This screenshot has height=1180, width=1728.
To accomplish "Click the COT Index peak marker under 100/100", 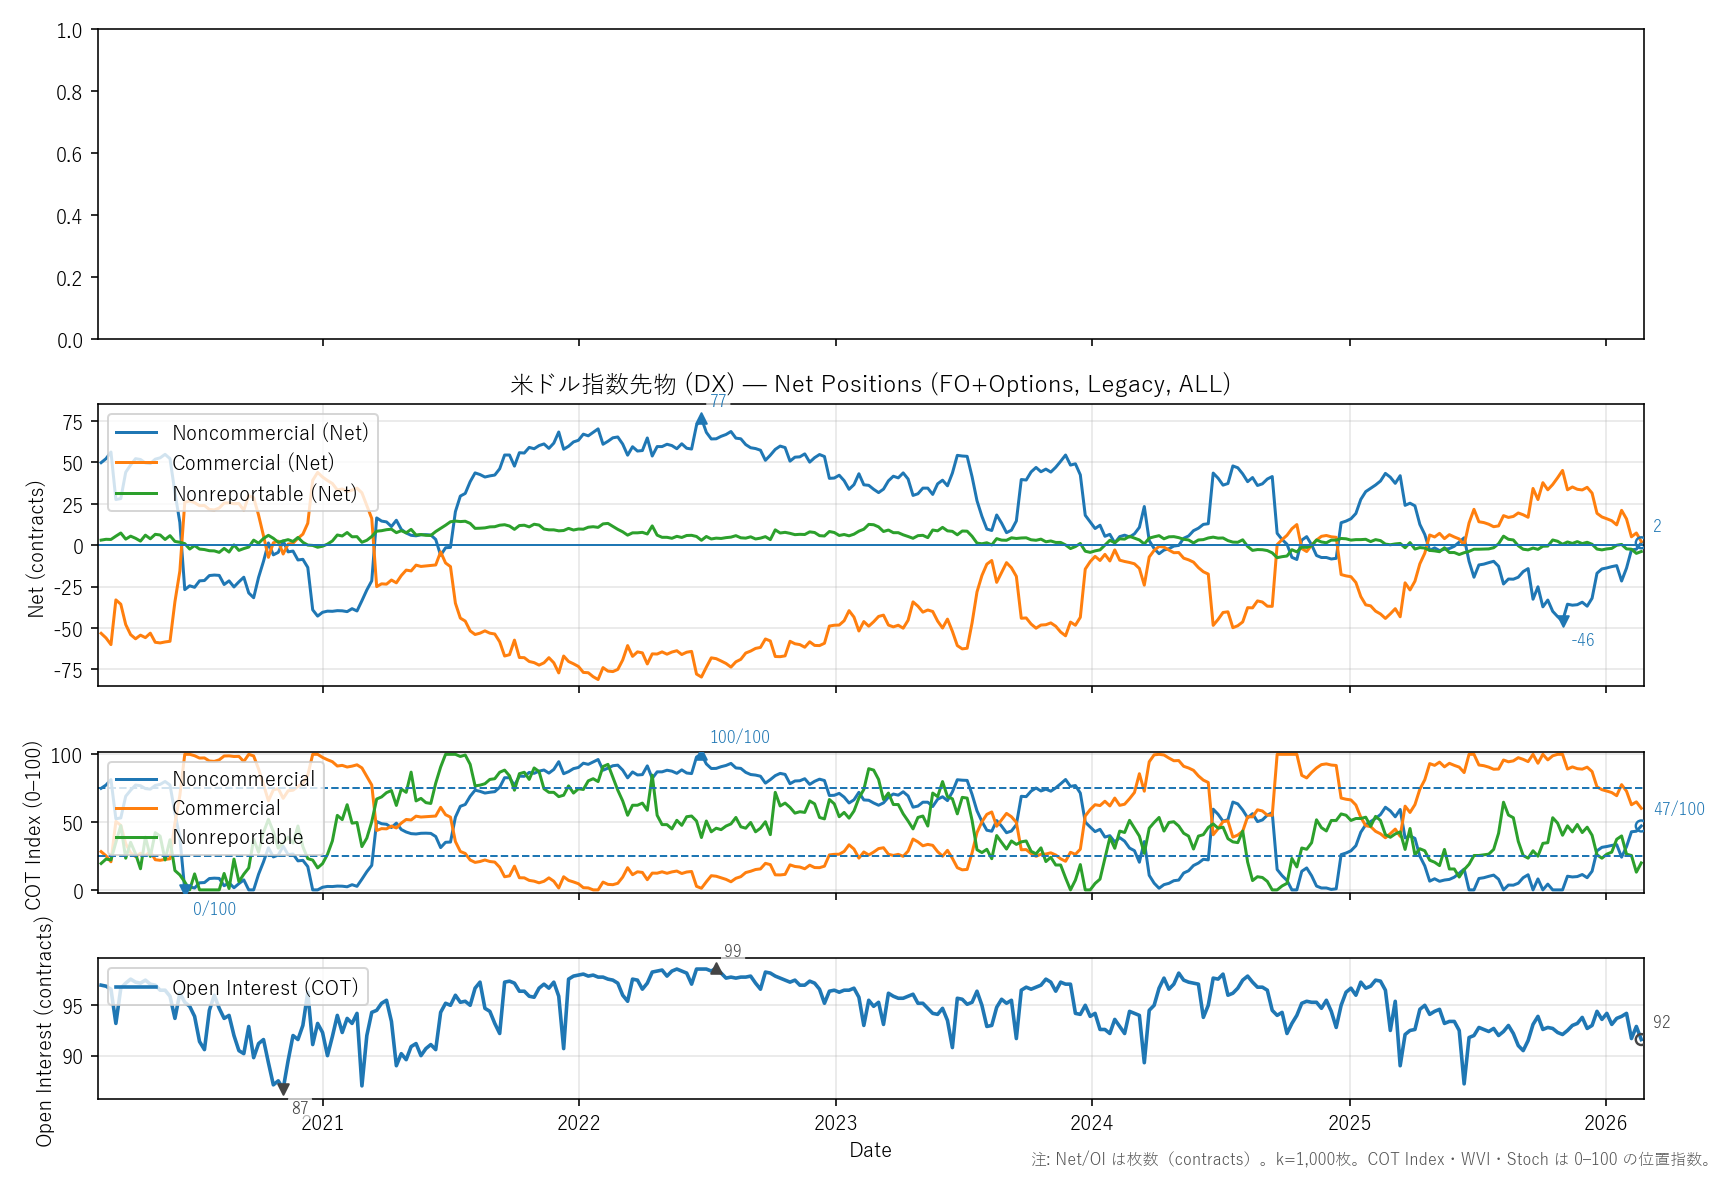I will [701, 757].
